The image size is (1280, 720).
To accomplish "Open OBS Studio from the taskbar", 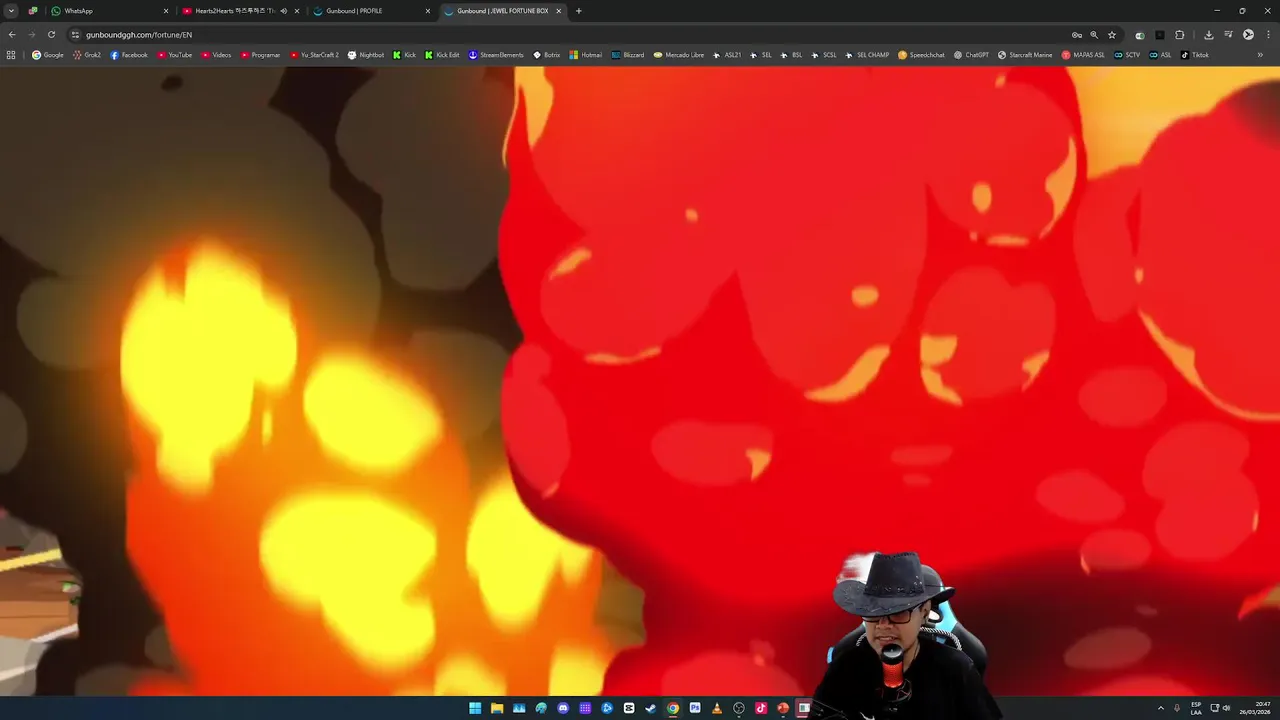I will click(x=739, y=708).
